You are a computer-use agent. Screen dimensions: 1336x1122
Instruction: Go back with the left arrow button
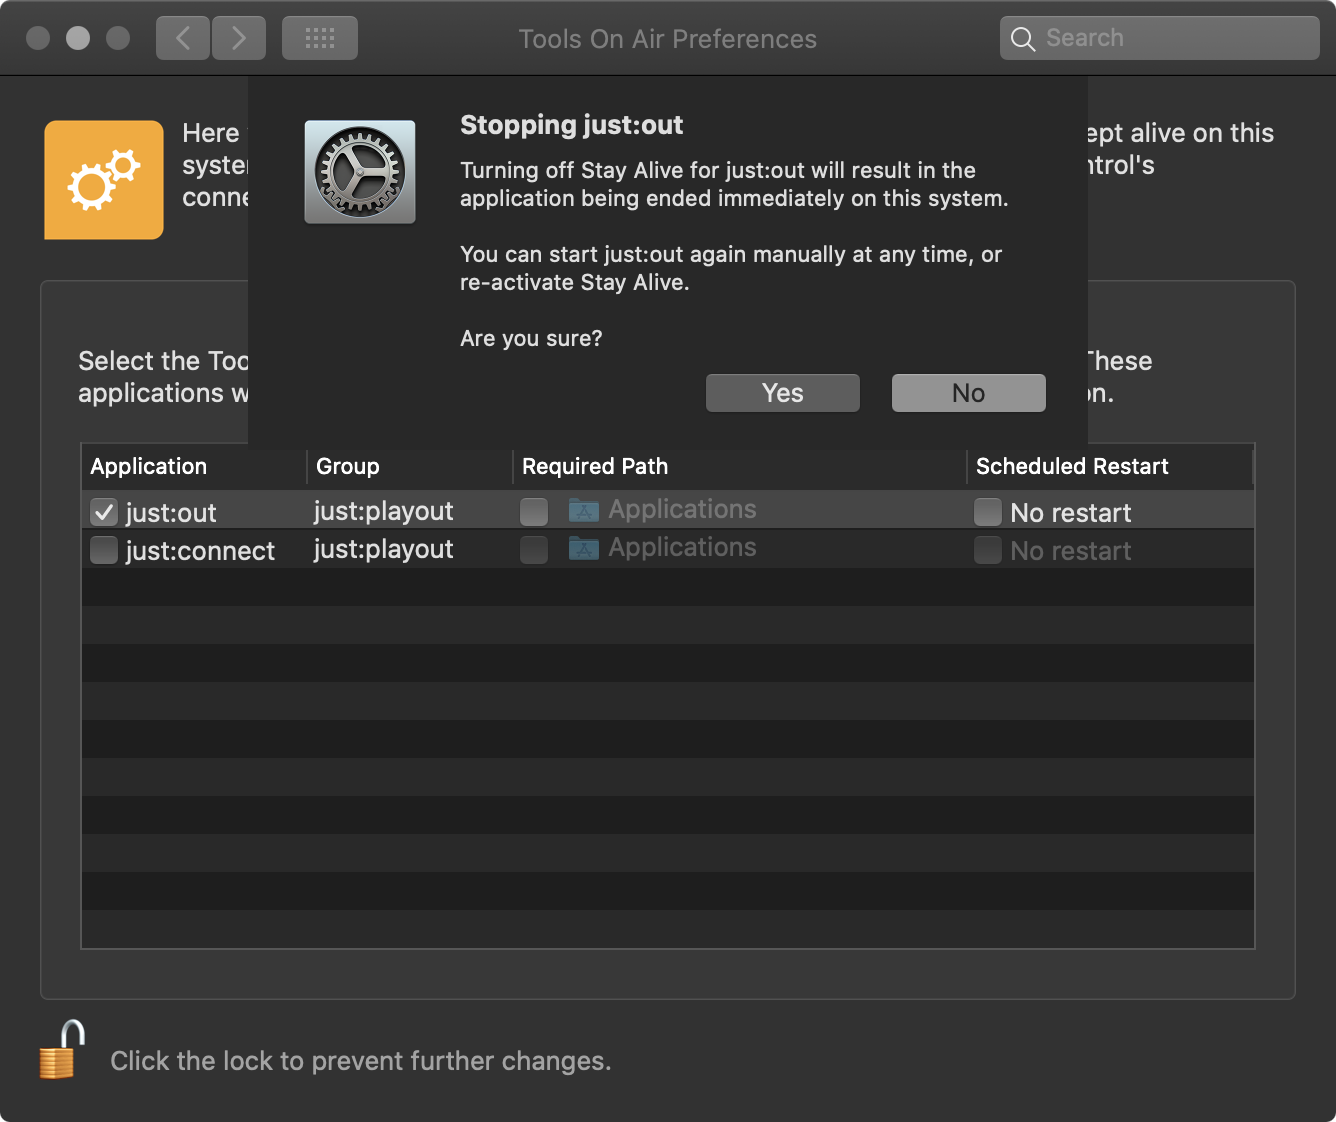(183, 38)
